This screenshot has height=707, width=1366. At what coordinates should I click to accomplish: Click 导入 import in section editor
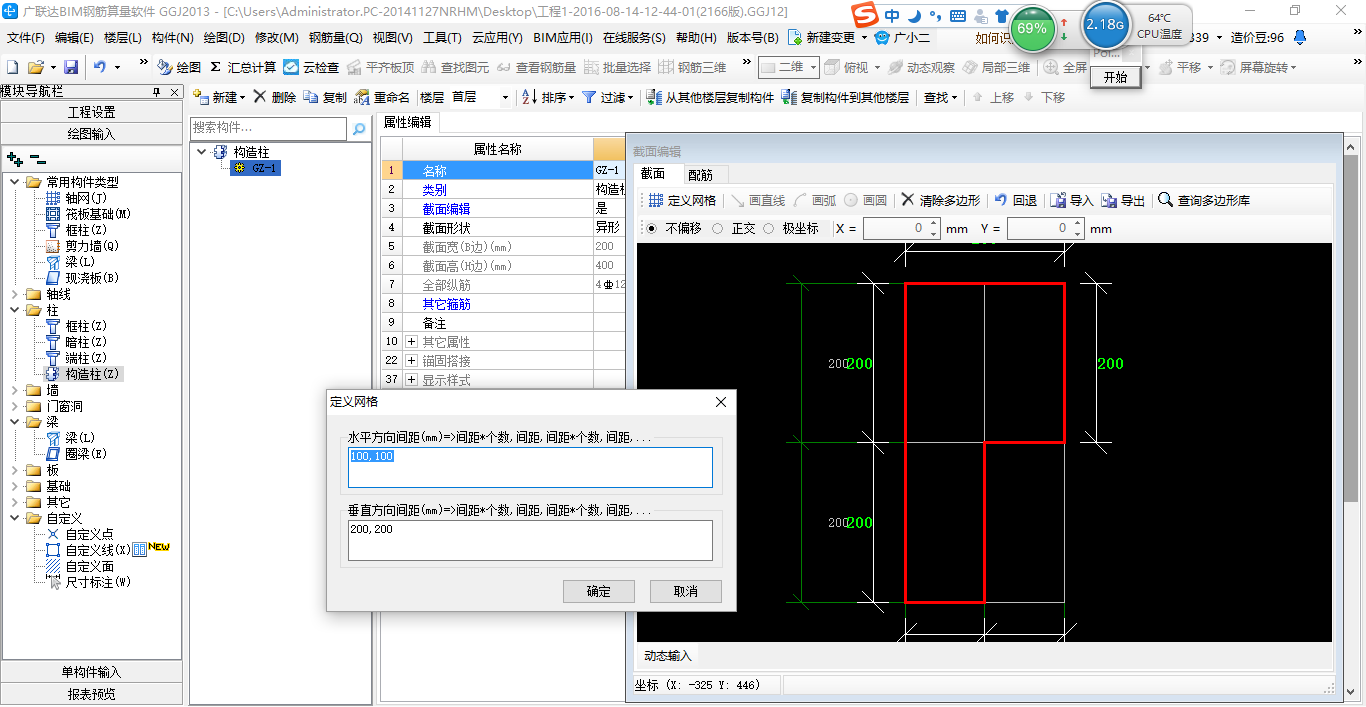pyautogui.click(x=1072, y=200)
